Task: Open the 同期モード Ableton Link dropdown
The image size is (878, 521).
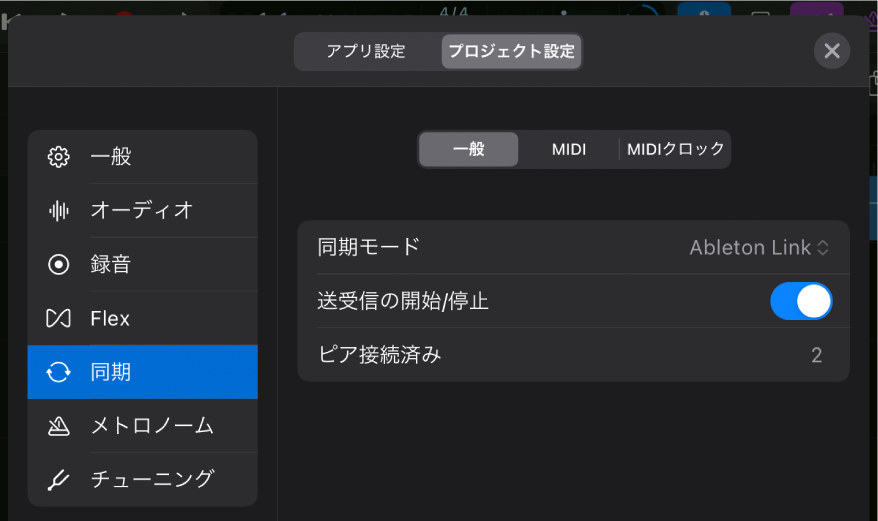Action: tap(759, 248)
